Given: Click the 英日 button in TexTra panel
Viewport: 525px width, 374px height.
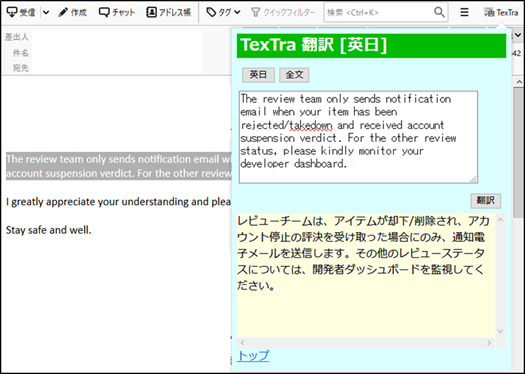Looking at the screenshot, I should point(258,75).
